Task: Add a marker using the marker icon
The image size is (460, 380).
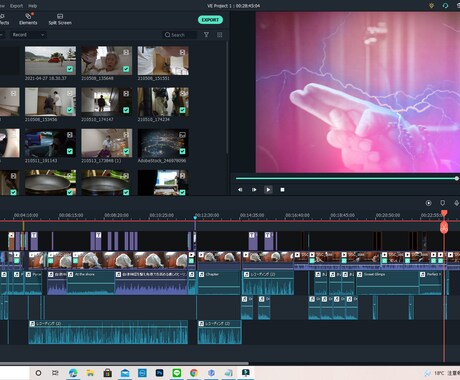Action: pyautogui.click(x=443, y=203)
